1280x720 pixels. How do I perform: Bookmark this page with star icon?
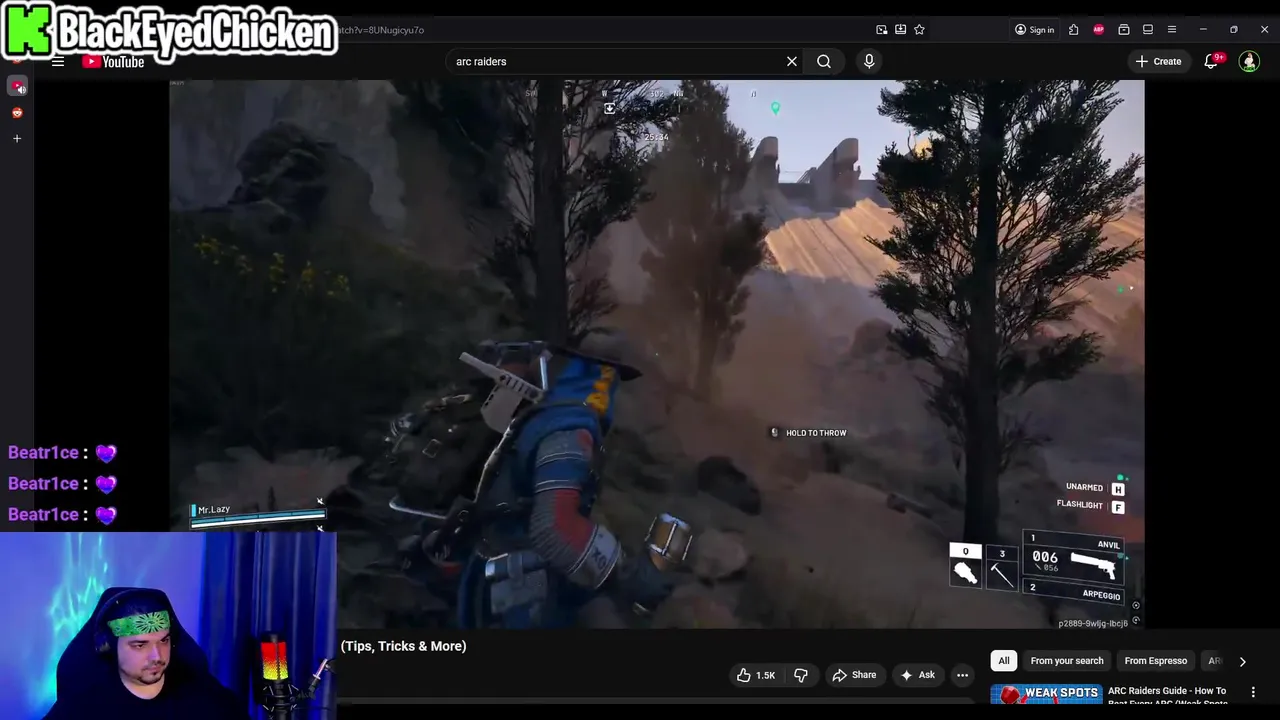coord(919,30)
